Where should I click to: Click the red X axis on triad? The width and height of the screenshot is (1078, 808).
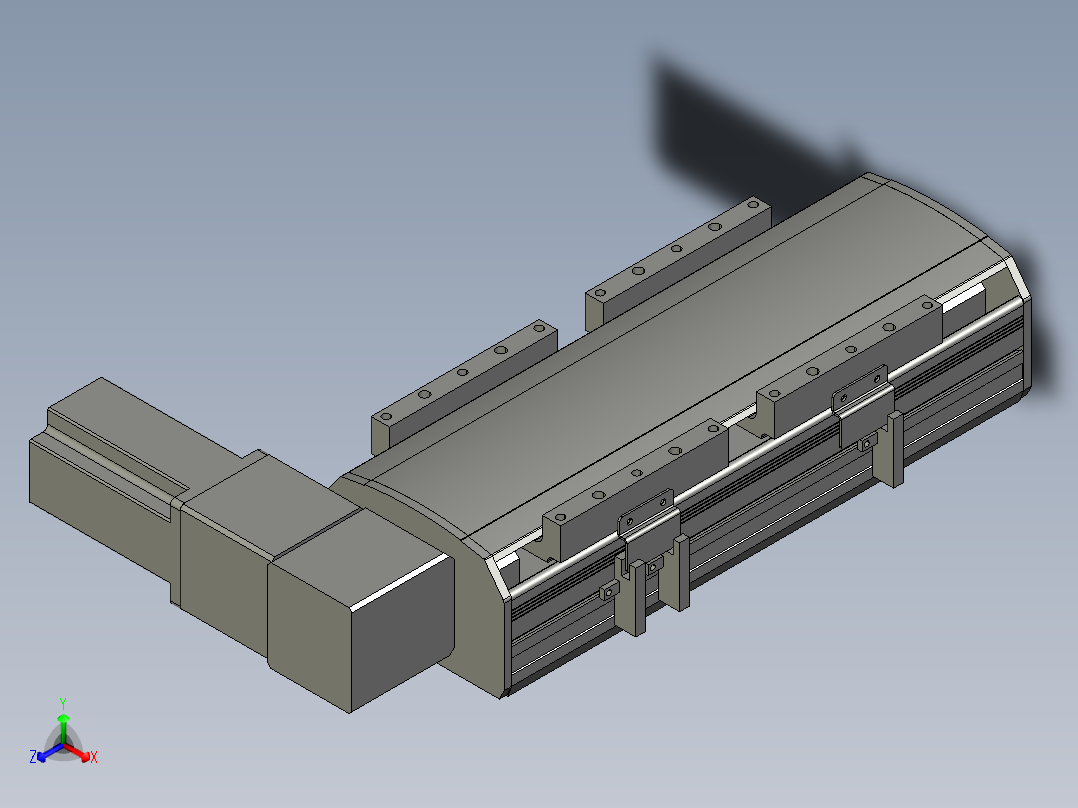79,752
